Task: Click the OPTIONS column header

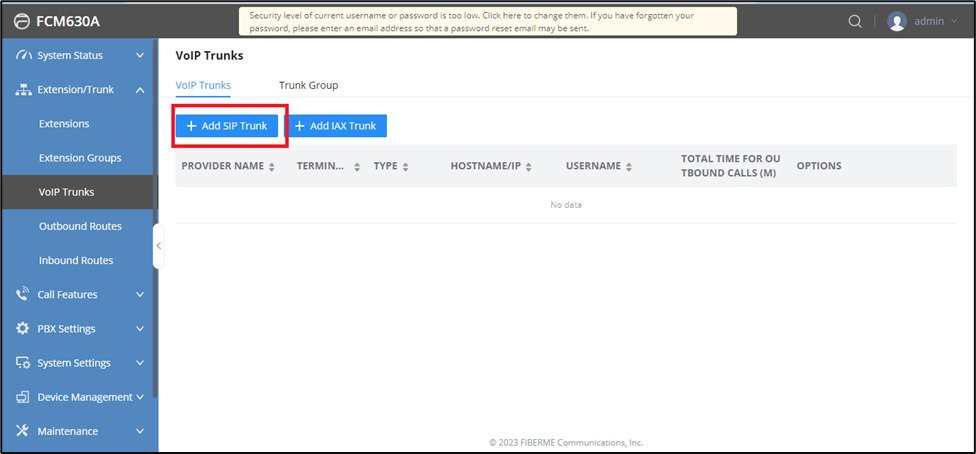Action: [x=819, y=166]
